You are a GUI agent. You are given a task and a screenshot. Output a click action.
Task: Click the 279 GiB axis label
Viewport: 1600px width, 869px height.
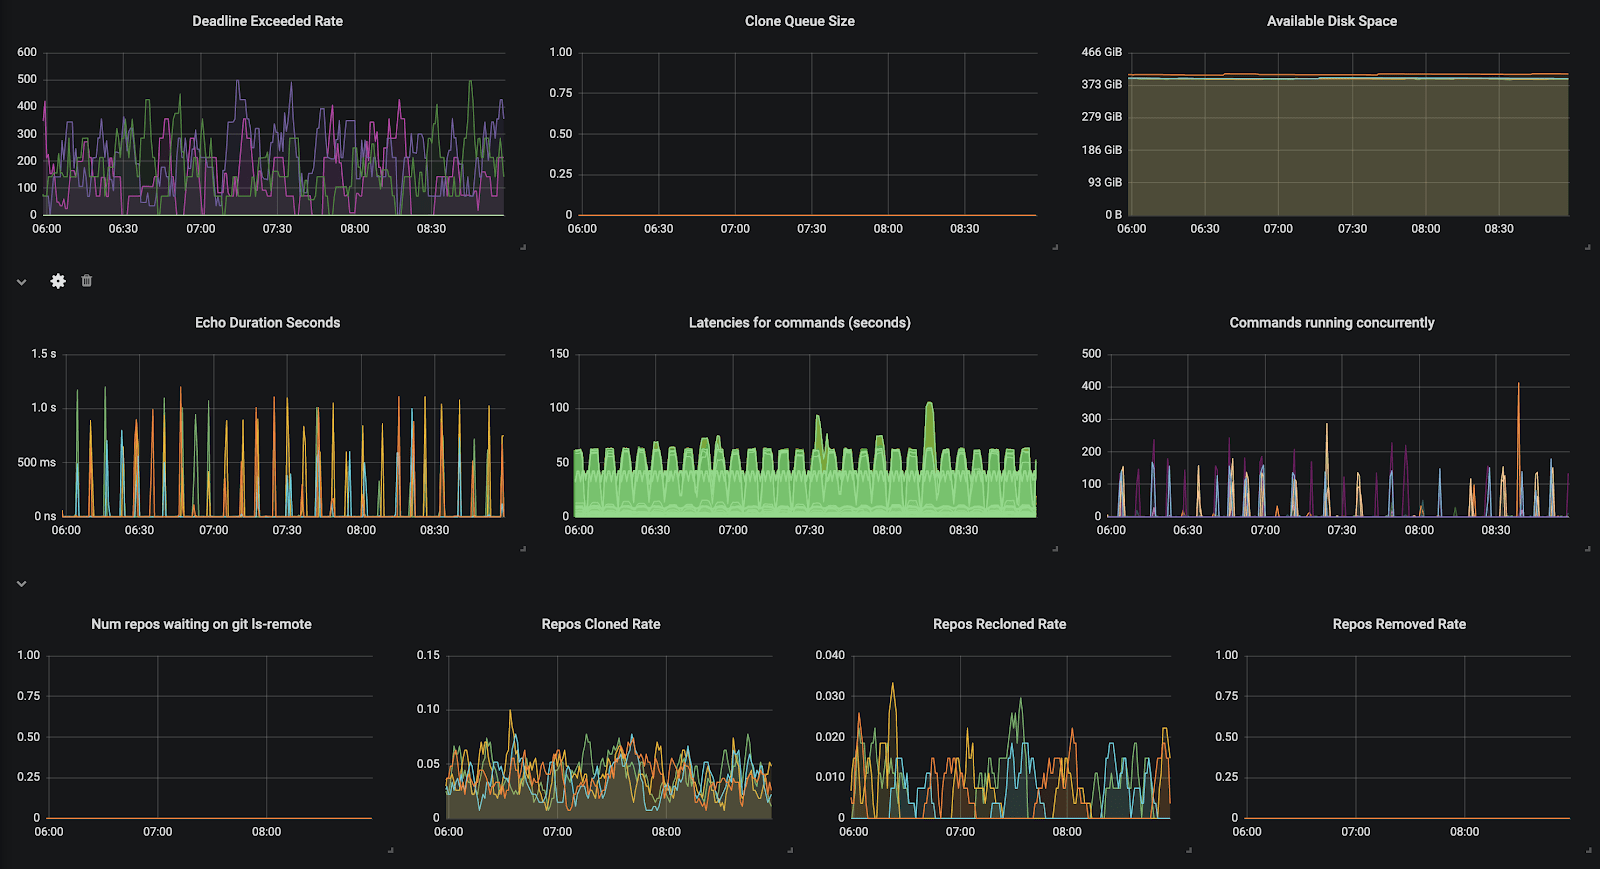tap(1101, 117)
